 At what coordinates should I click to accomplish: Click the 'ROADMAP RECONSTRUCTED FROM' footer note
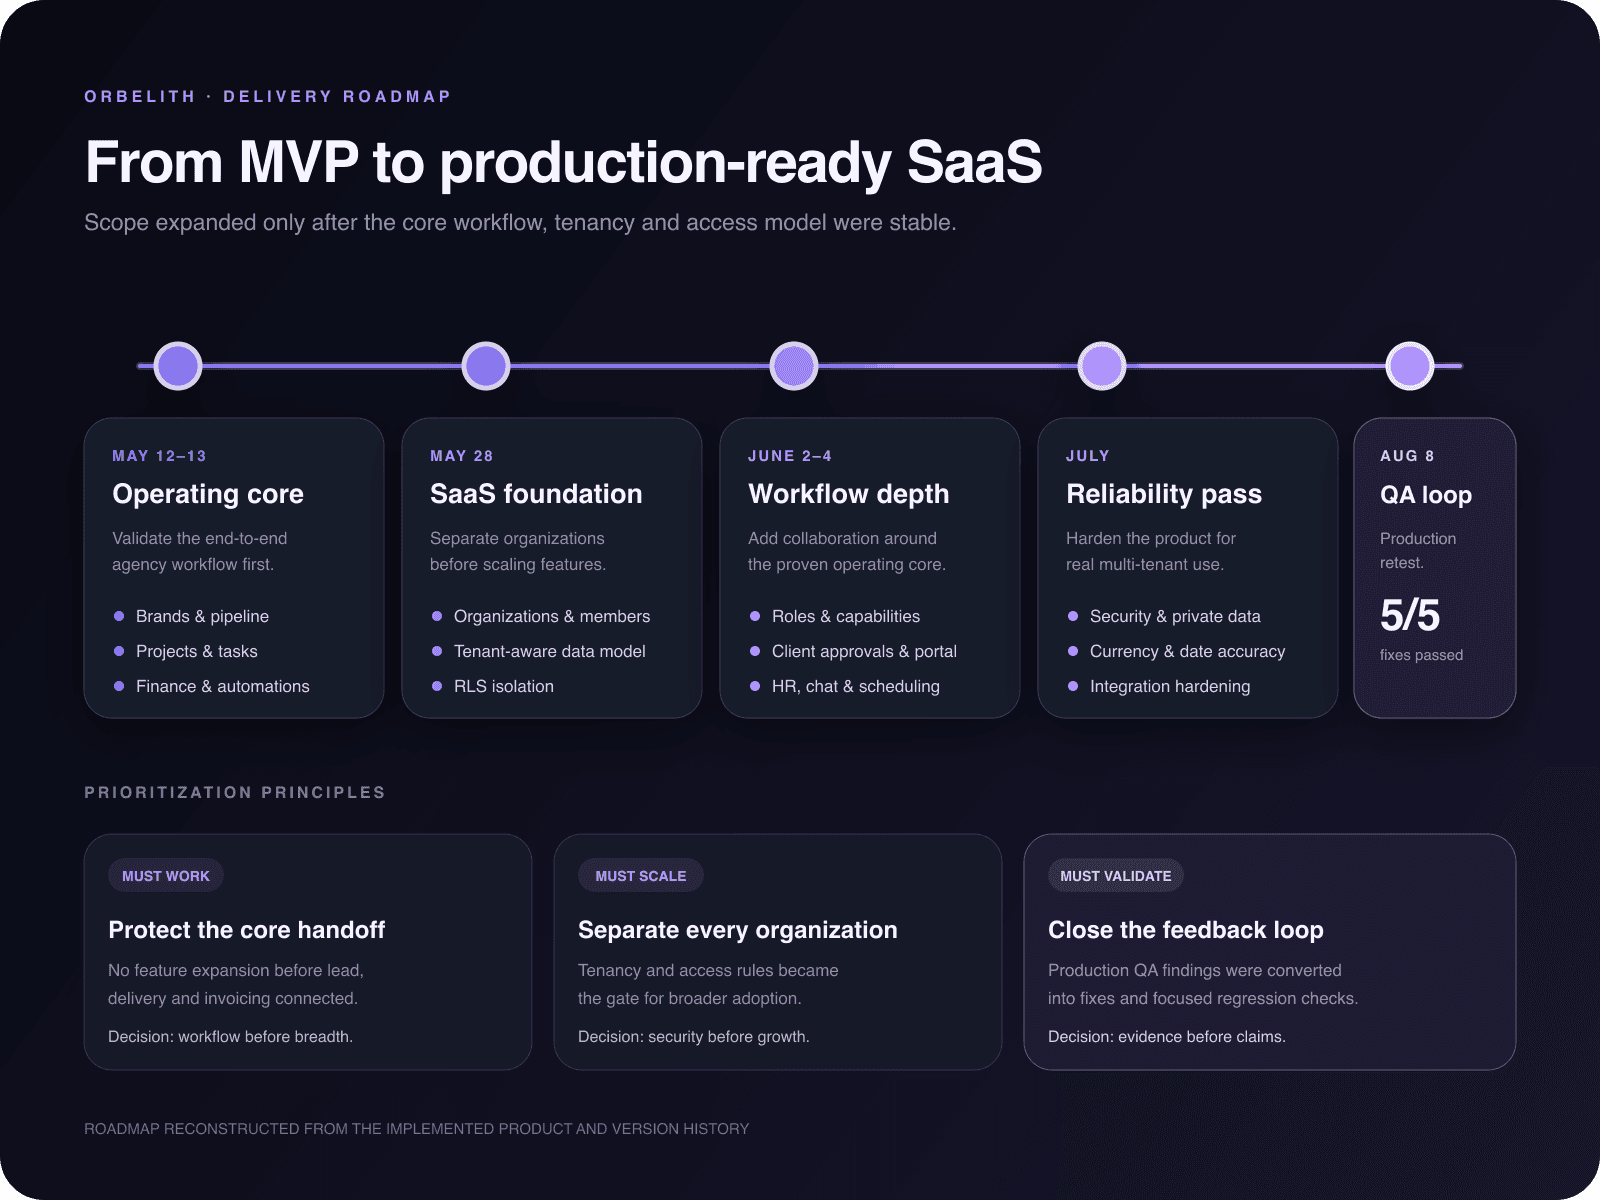click(x=416, y=1129)
